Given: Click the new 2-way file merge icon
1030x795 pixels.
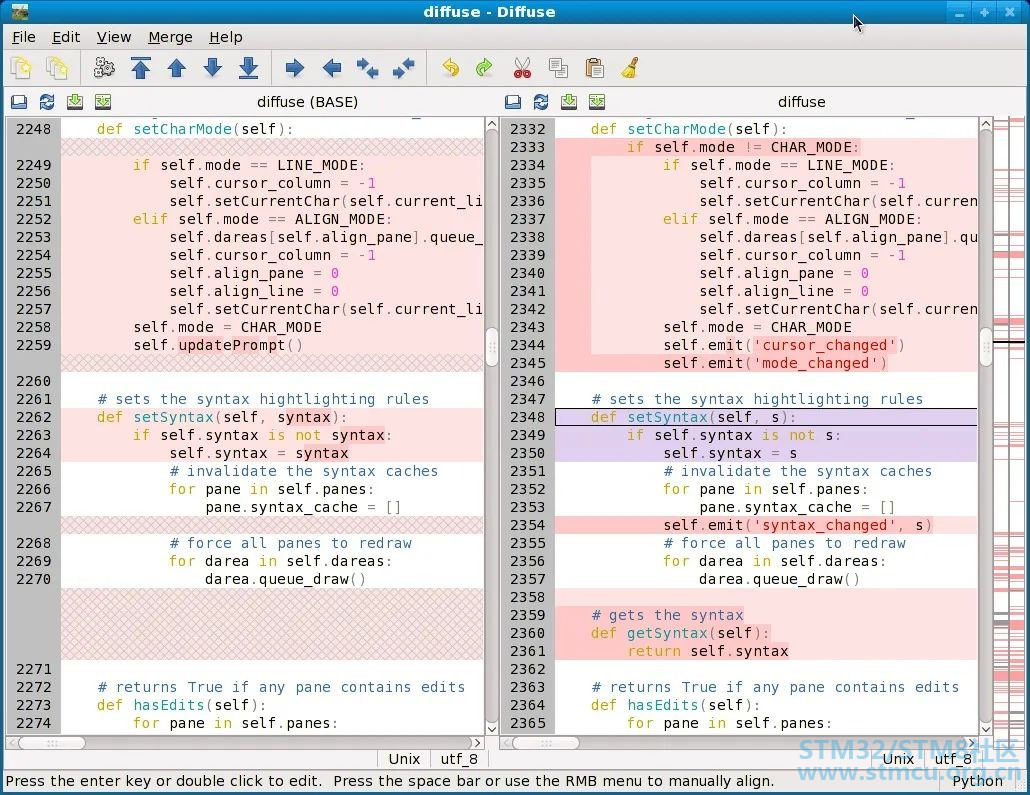Looking at the screenshot, I should tap(21, 68).
